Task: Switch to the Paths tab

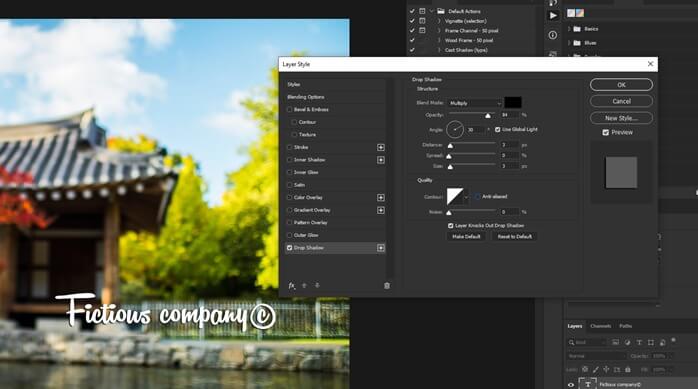Action: 625,326
